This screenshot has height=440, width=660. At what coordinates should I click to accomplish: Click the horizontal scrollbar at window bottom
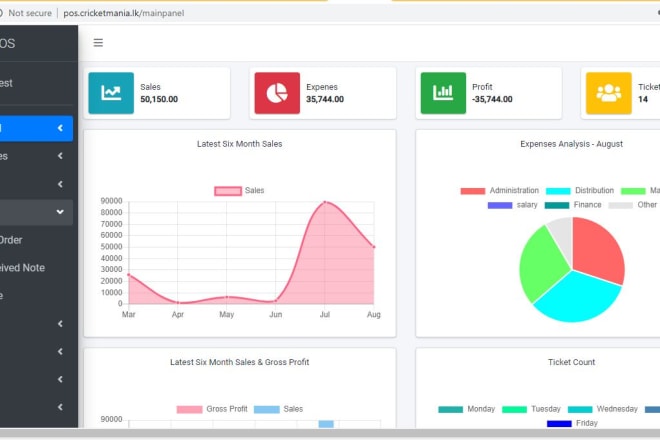pos(330,433)
